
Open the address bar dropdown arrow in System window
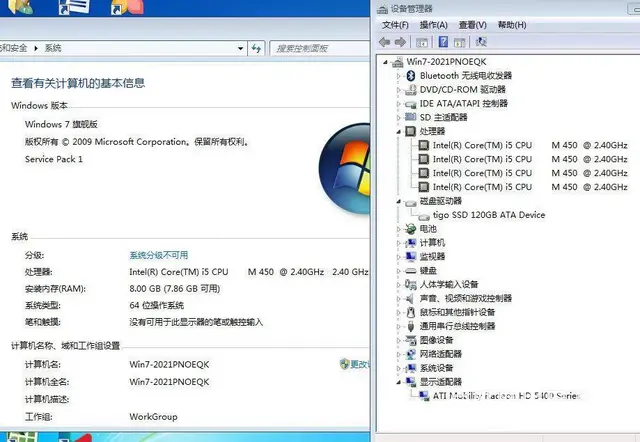pyautogui.click(x=240, y=49)
